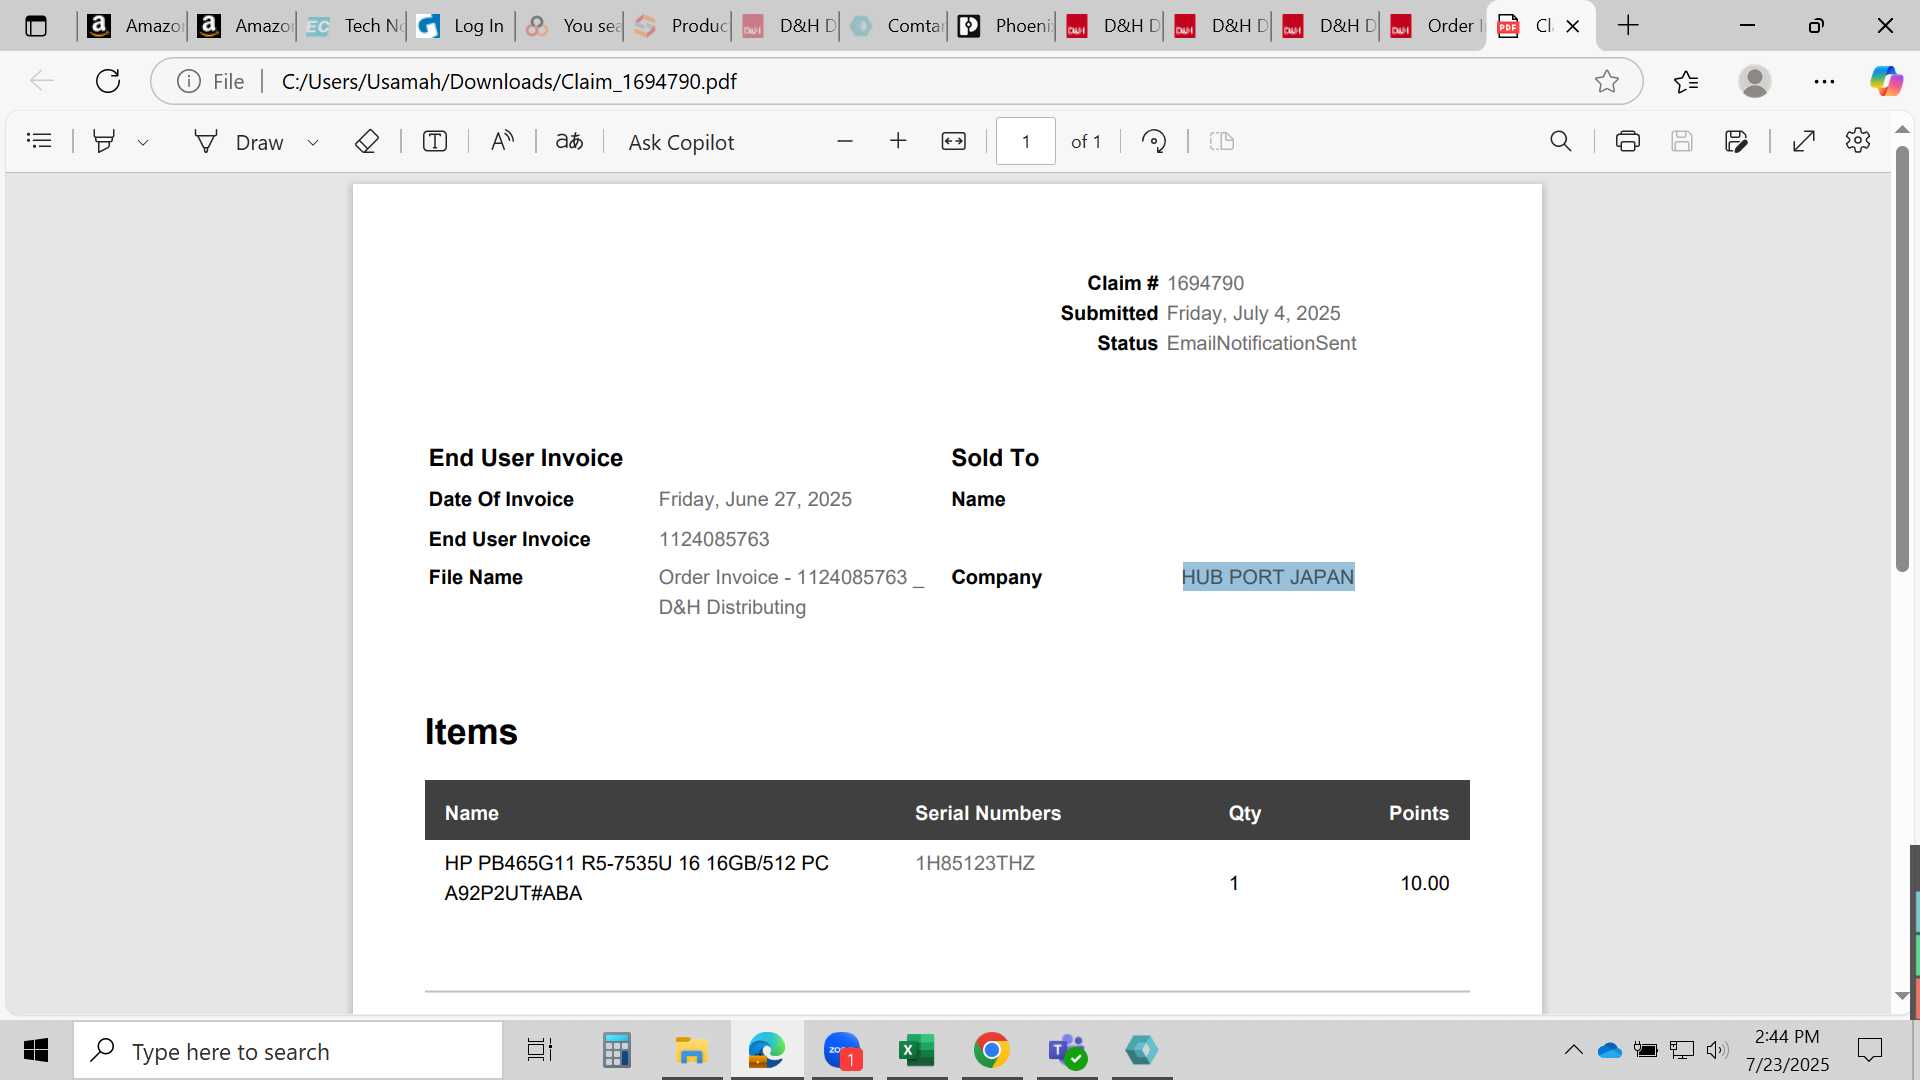Screen dimensions: 1920x1080
Task: Click status EmailNotificationSent
Action: pos(1261,343)
